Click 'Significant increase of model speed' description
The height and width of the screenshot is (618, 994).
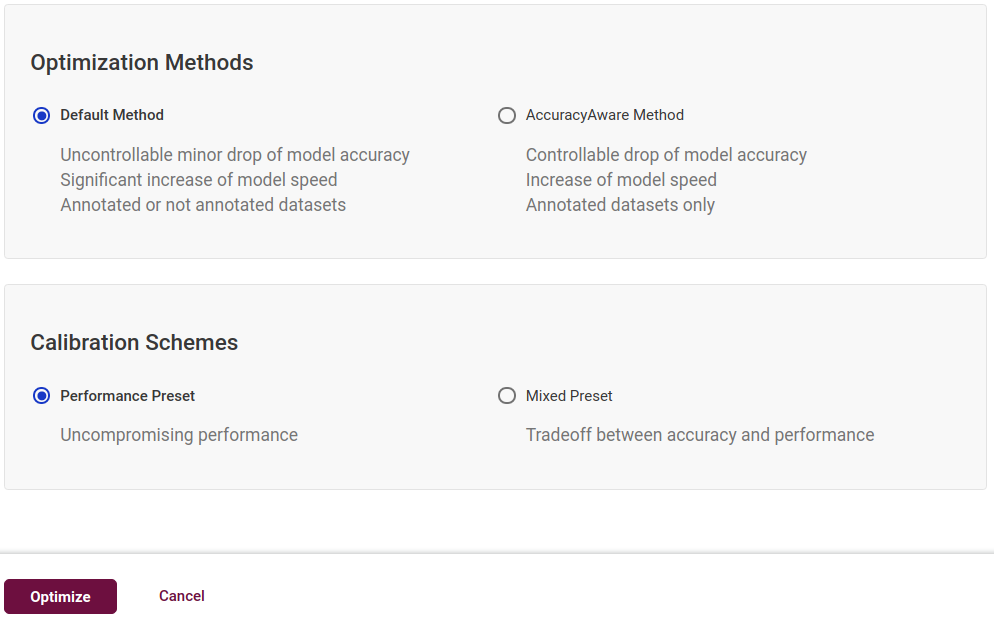coord(199,180)
